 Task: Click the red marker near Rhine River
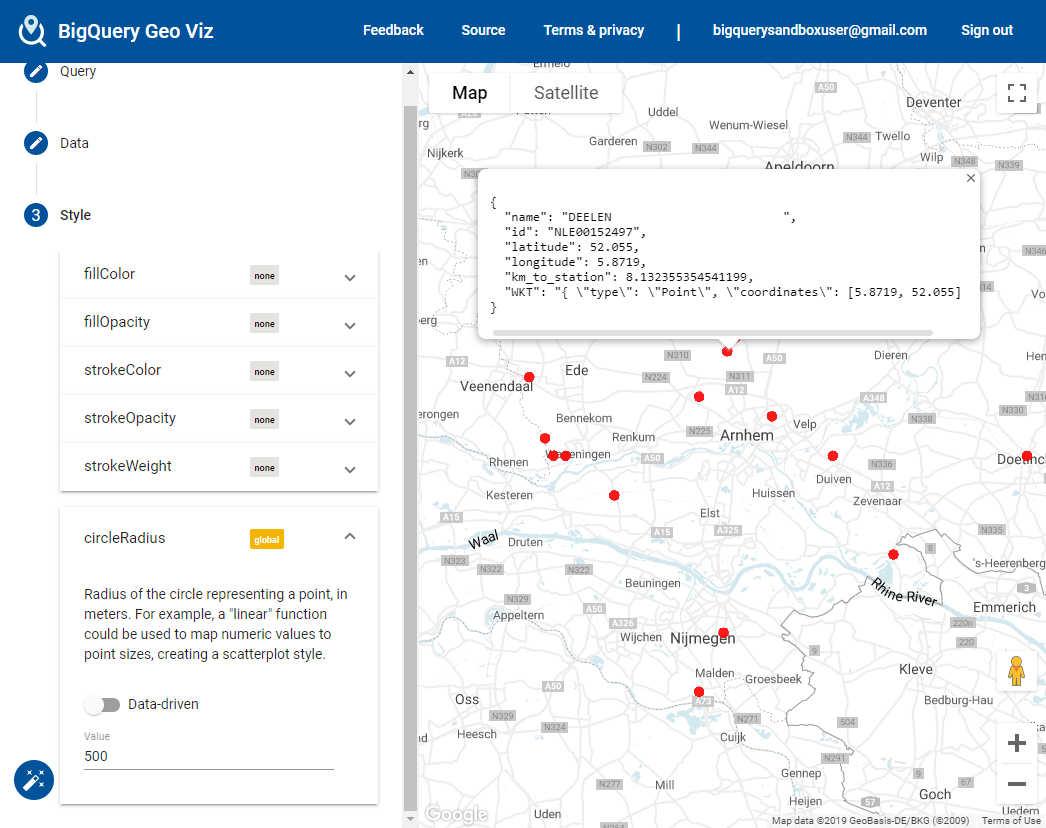point(893,554)
